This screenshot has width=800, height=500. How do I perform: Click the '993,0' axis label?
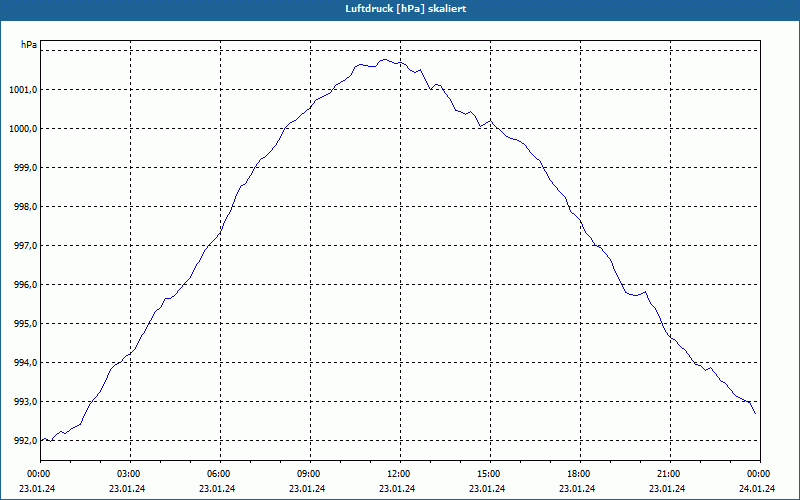pos(26,402)
